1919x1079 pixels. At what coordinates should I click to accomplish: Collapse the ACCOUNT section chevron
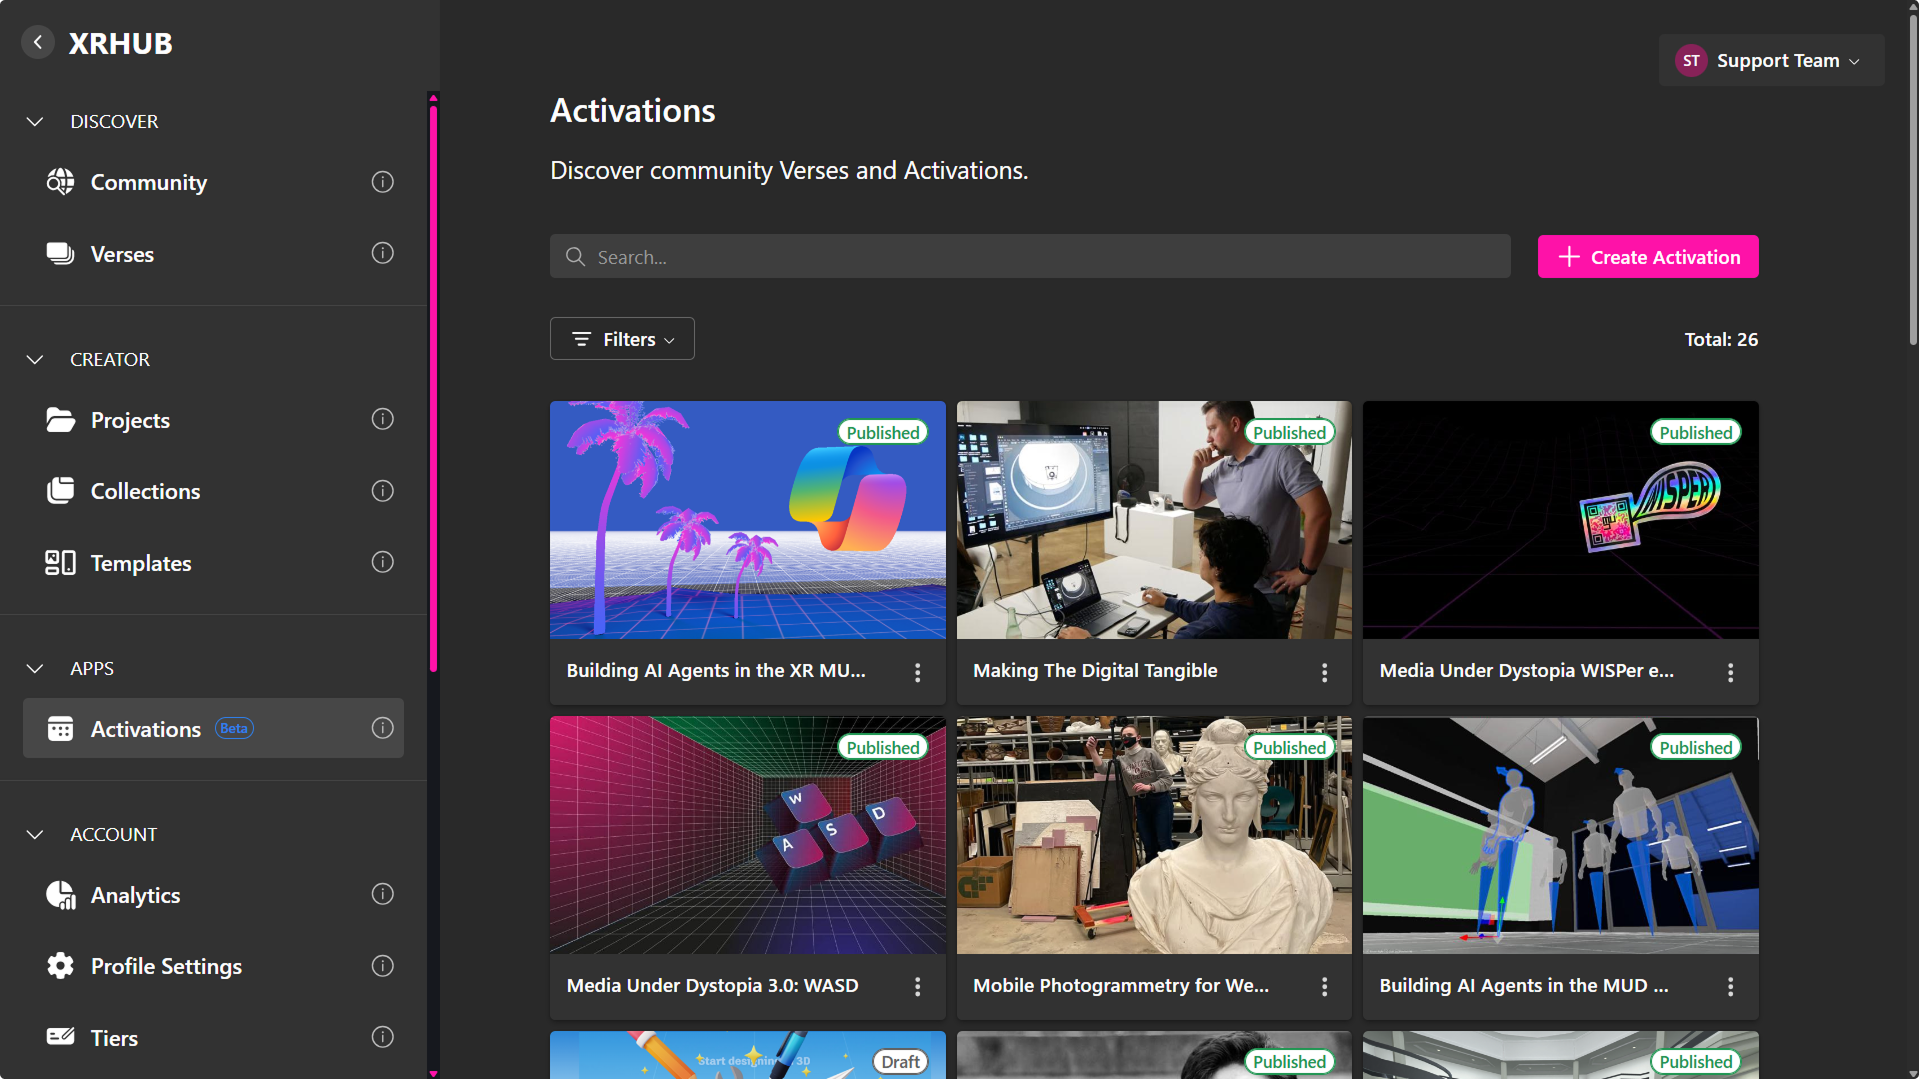pyautogui.click(x=35, y=835)
